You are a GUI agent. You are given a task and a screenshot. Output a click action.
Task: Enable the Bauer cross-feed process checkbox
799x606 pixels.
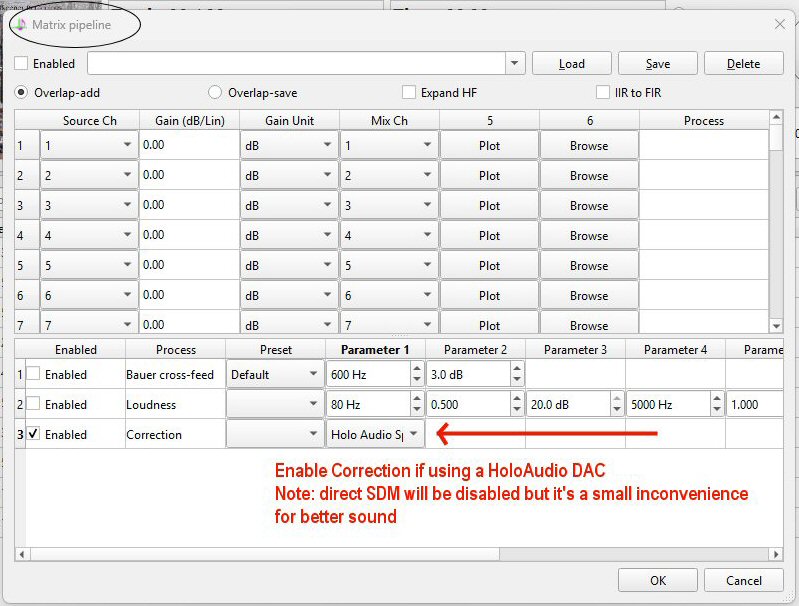point(34,375)
